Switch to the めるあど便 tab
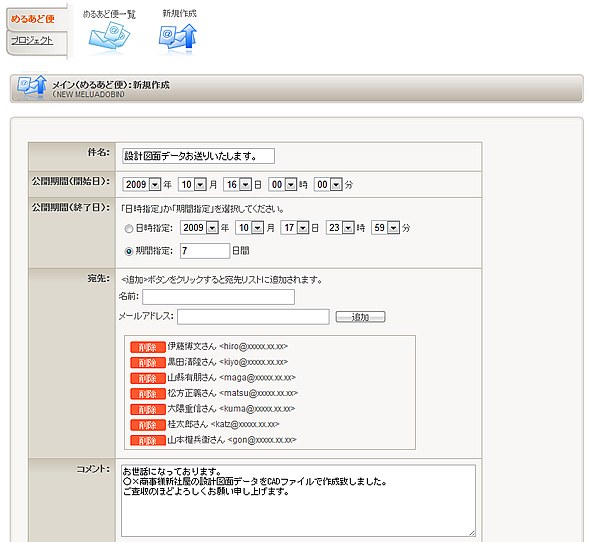This screenshot has width=600, height=542. pyautogui.click(x=36, y=18)
